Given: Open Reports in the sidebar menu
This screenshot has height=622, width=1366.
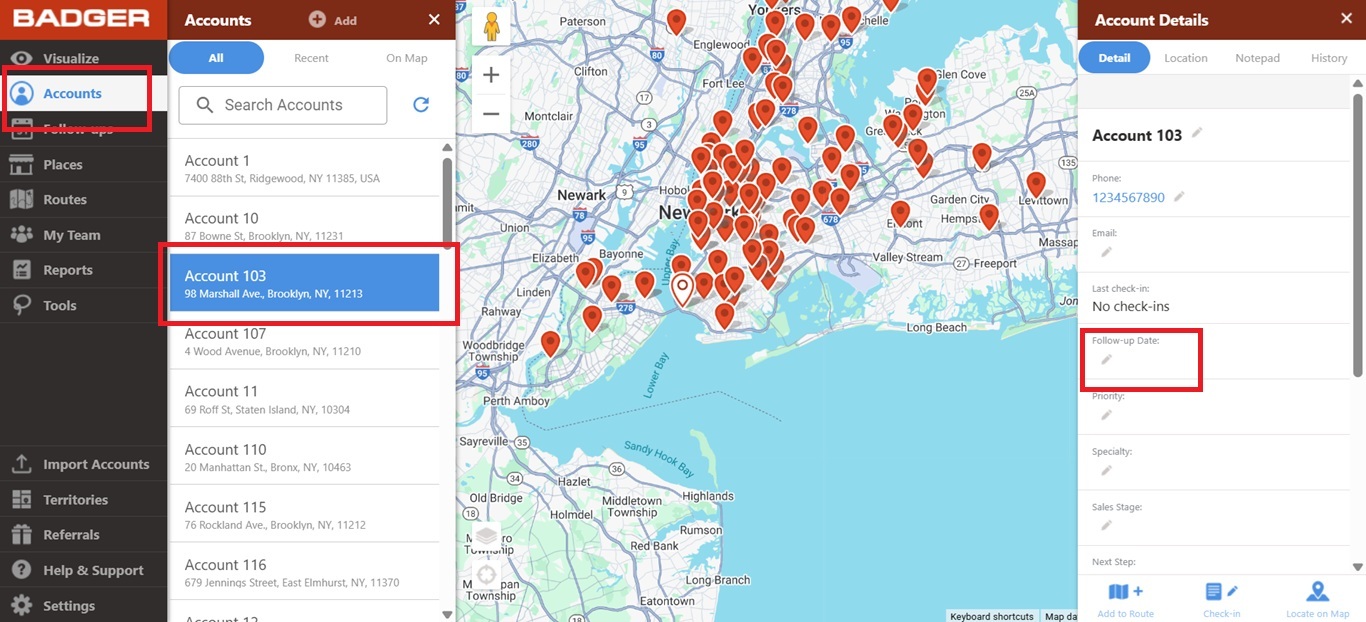Looking at the screenshot, I should point(83,270).
